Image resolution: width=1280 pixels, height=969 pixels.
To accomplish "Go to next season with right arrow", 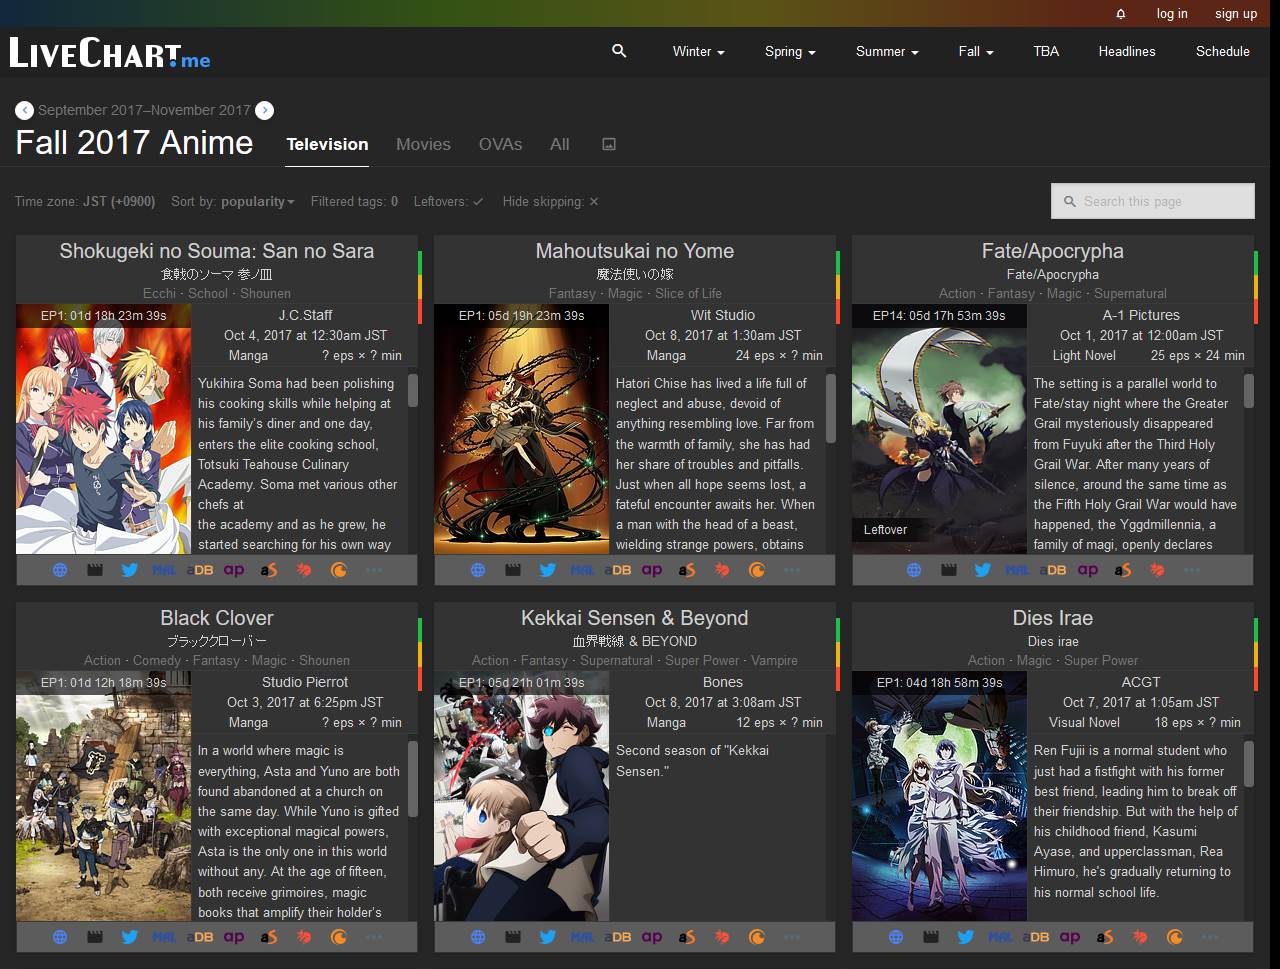I will 264,110.
